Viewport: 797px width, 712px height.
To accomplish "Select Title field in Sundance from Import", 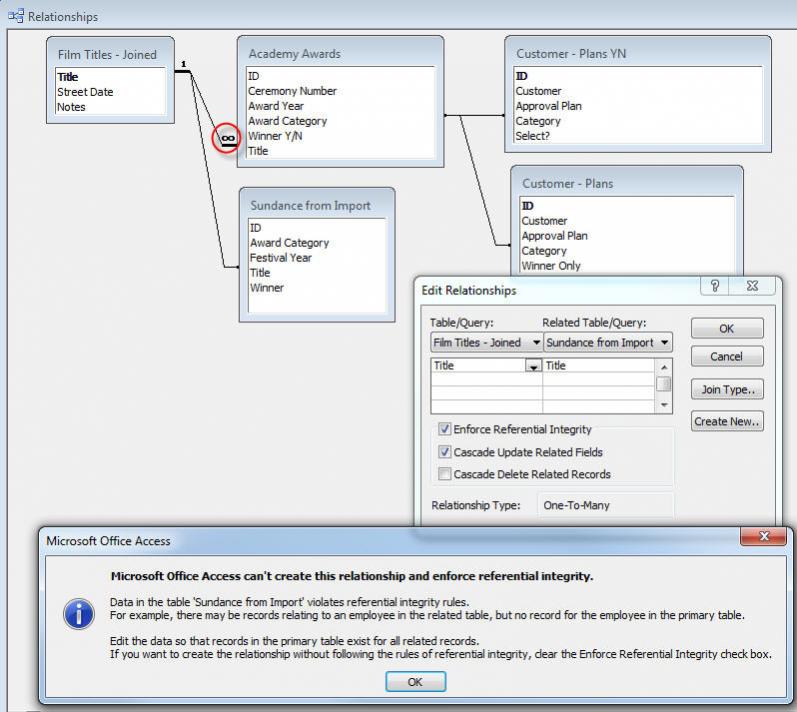I will pyautogui.click(x=260, y=273).
